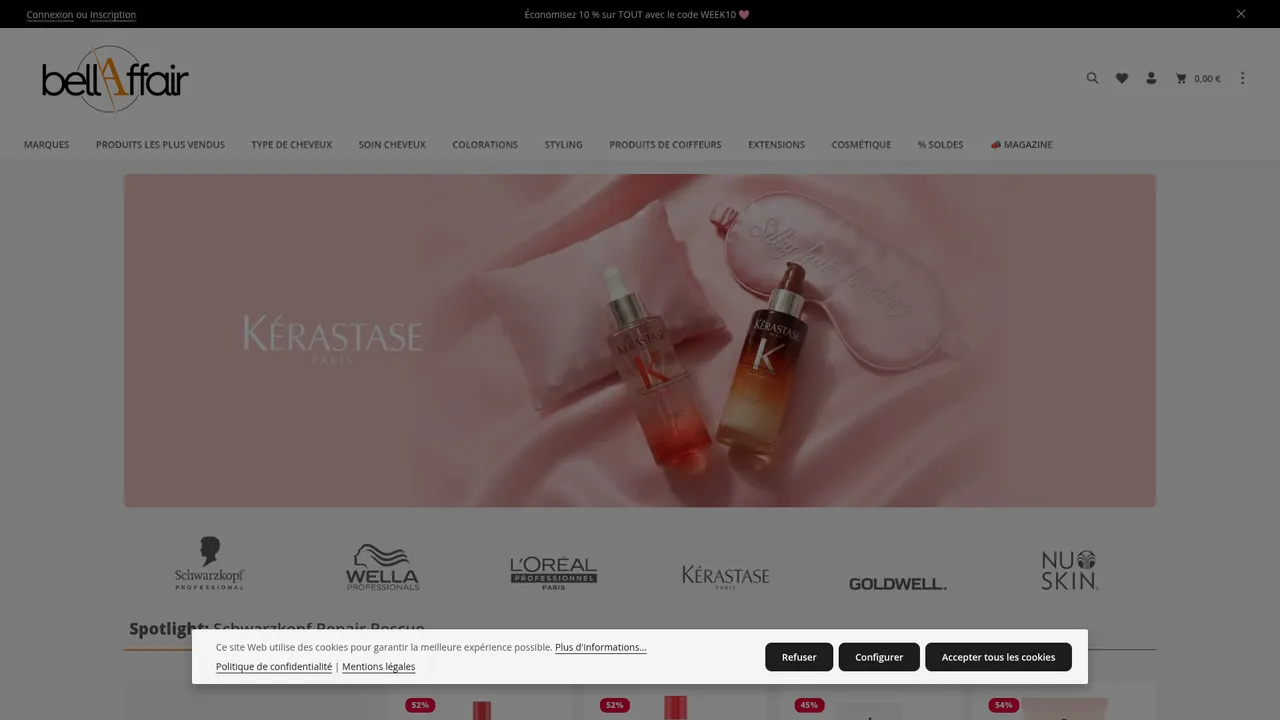Click Accepter tous les cookies
This screenshot has height=720, width=1280.
(x=998, y=657)
